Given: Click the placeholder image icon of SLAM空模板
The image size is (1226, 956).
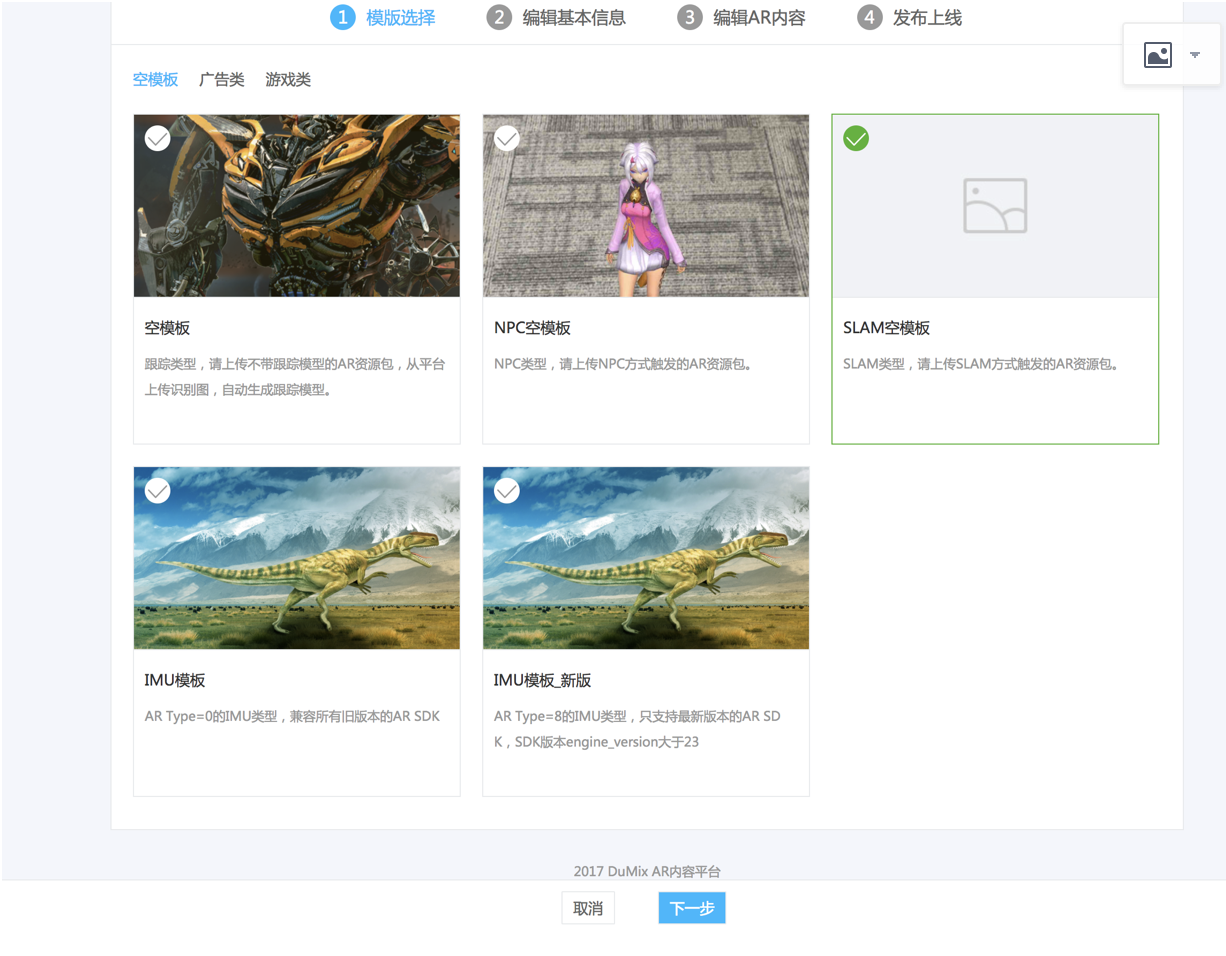Looking at the screenshot, I should pyautogui.click(x=995, y=206).
